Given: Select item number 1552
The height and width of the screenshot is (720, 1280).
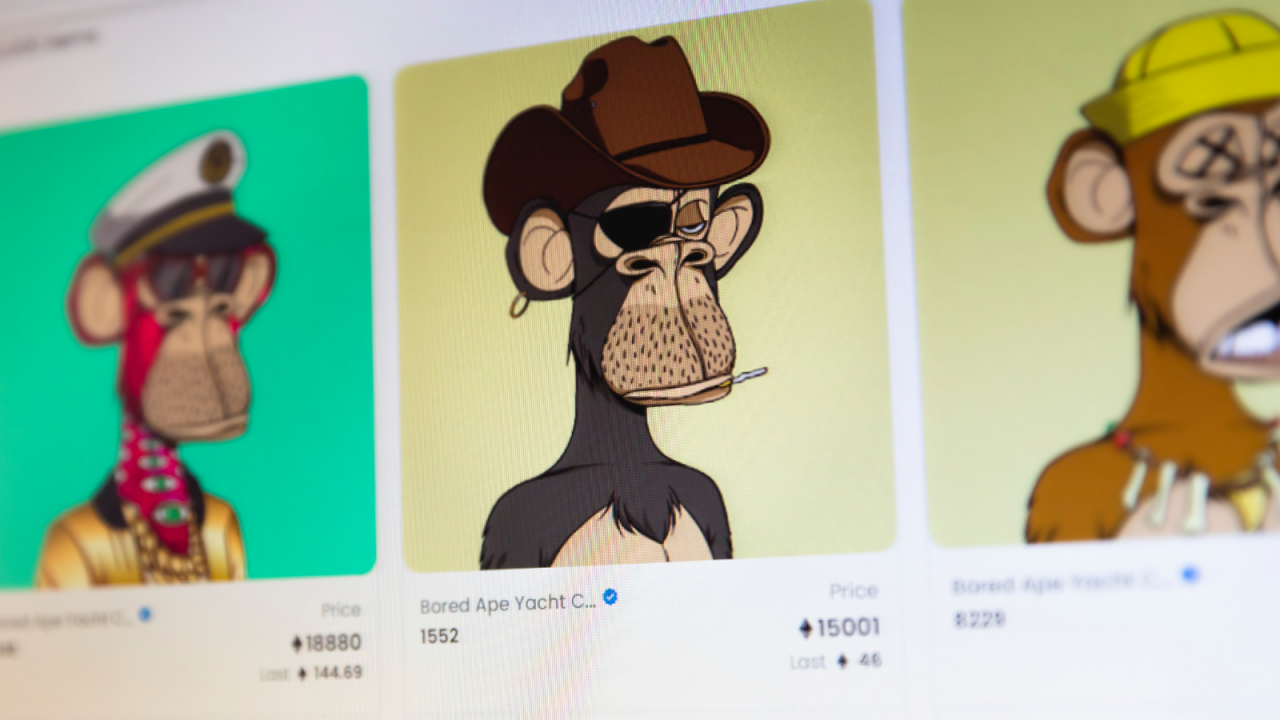Looking at the screenshot, I should (439, 636).
